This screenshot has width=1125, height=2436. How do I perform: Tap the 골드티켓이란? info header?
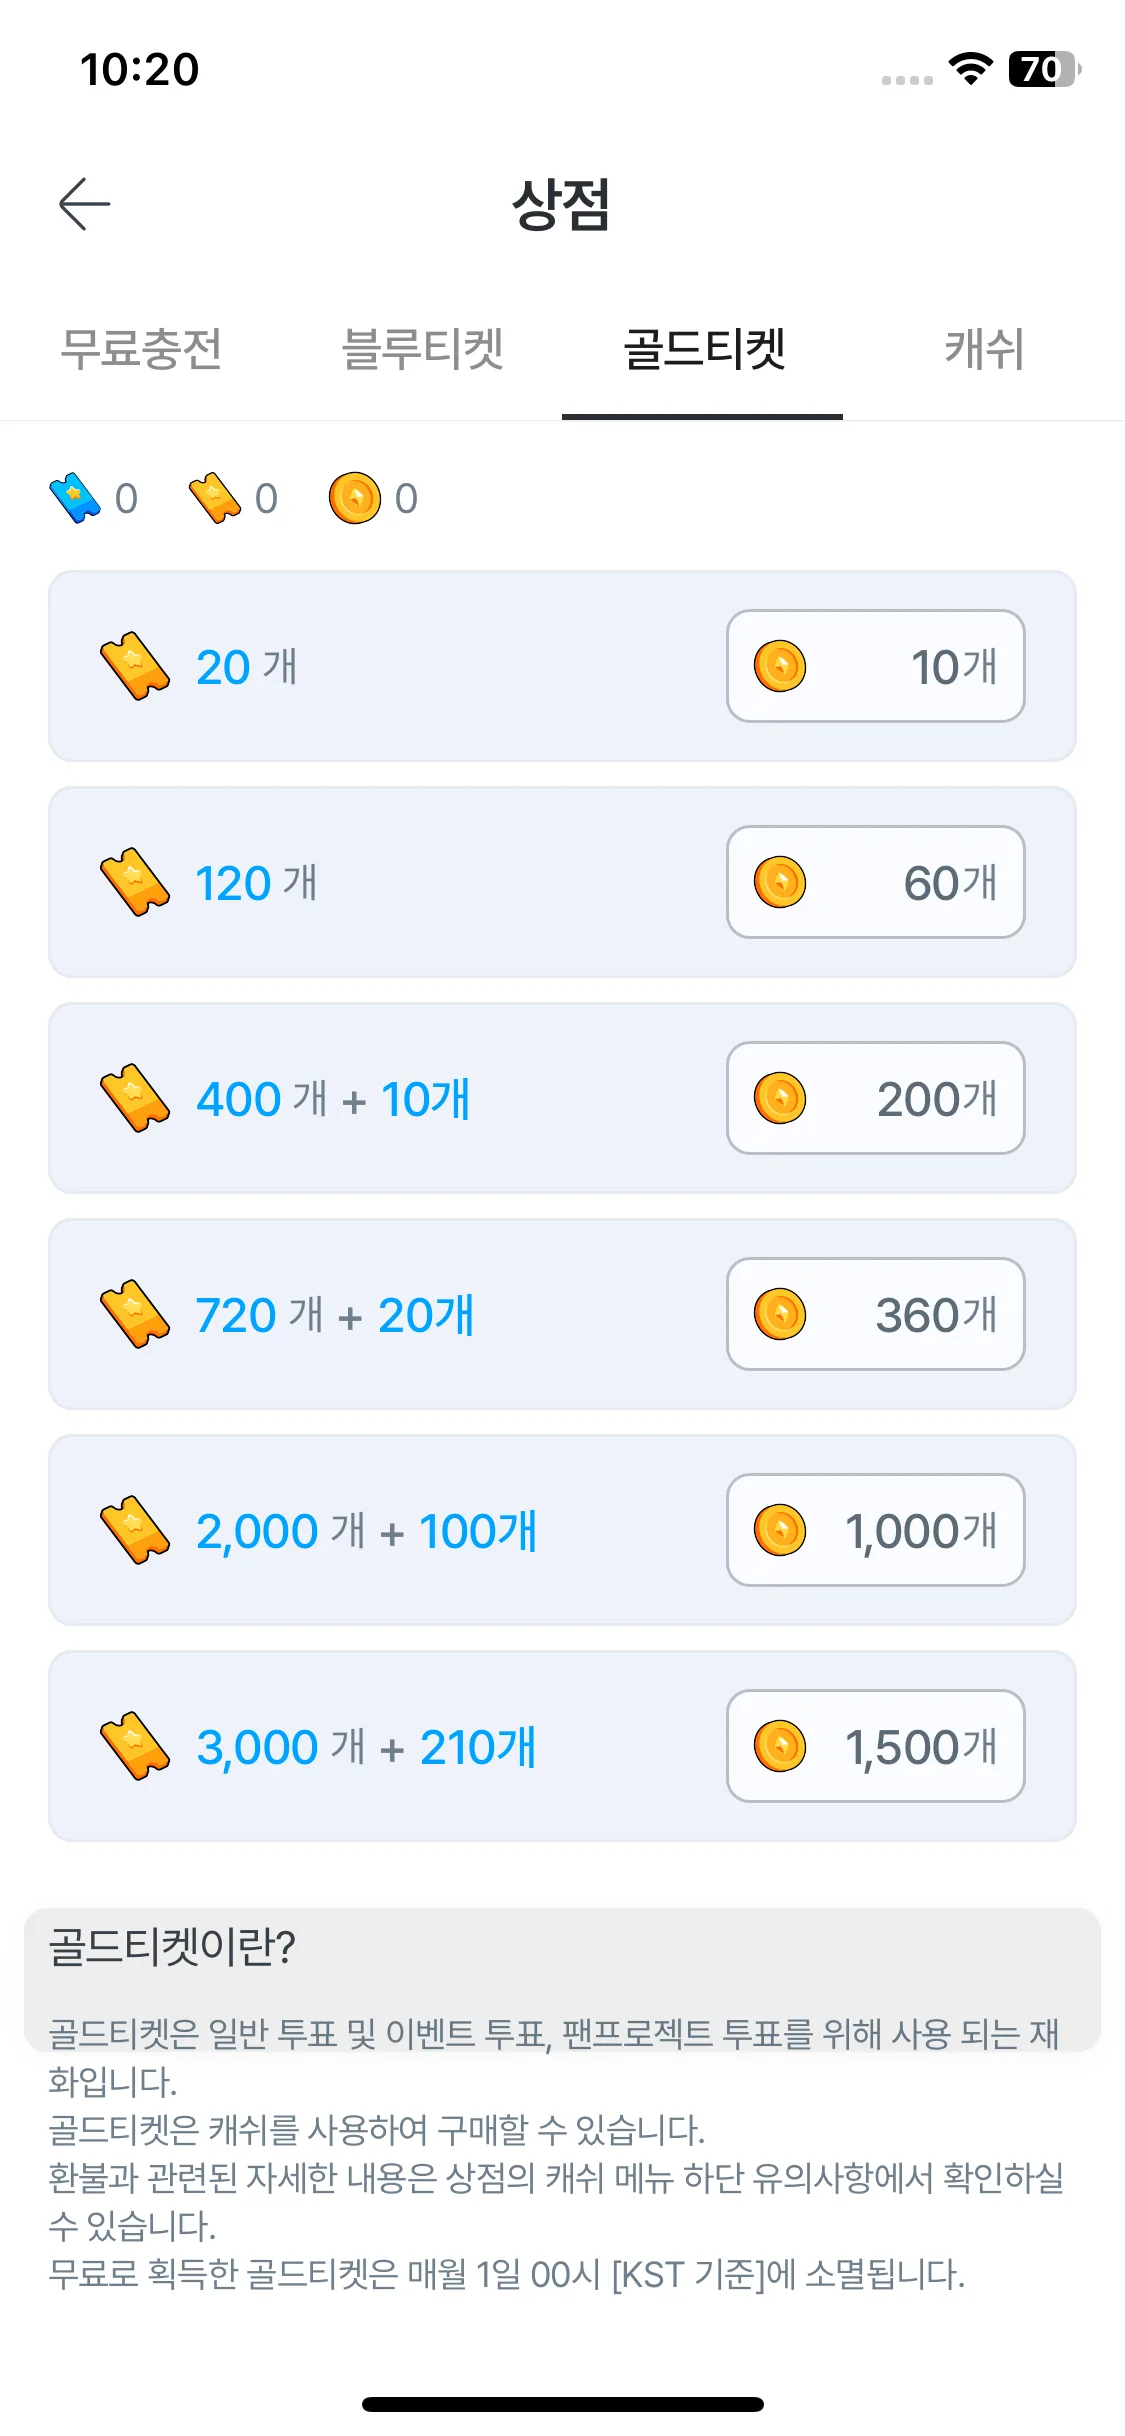point(172,1947)
